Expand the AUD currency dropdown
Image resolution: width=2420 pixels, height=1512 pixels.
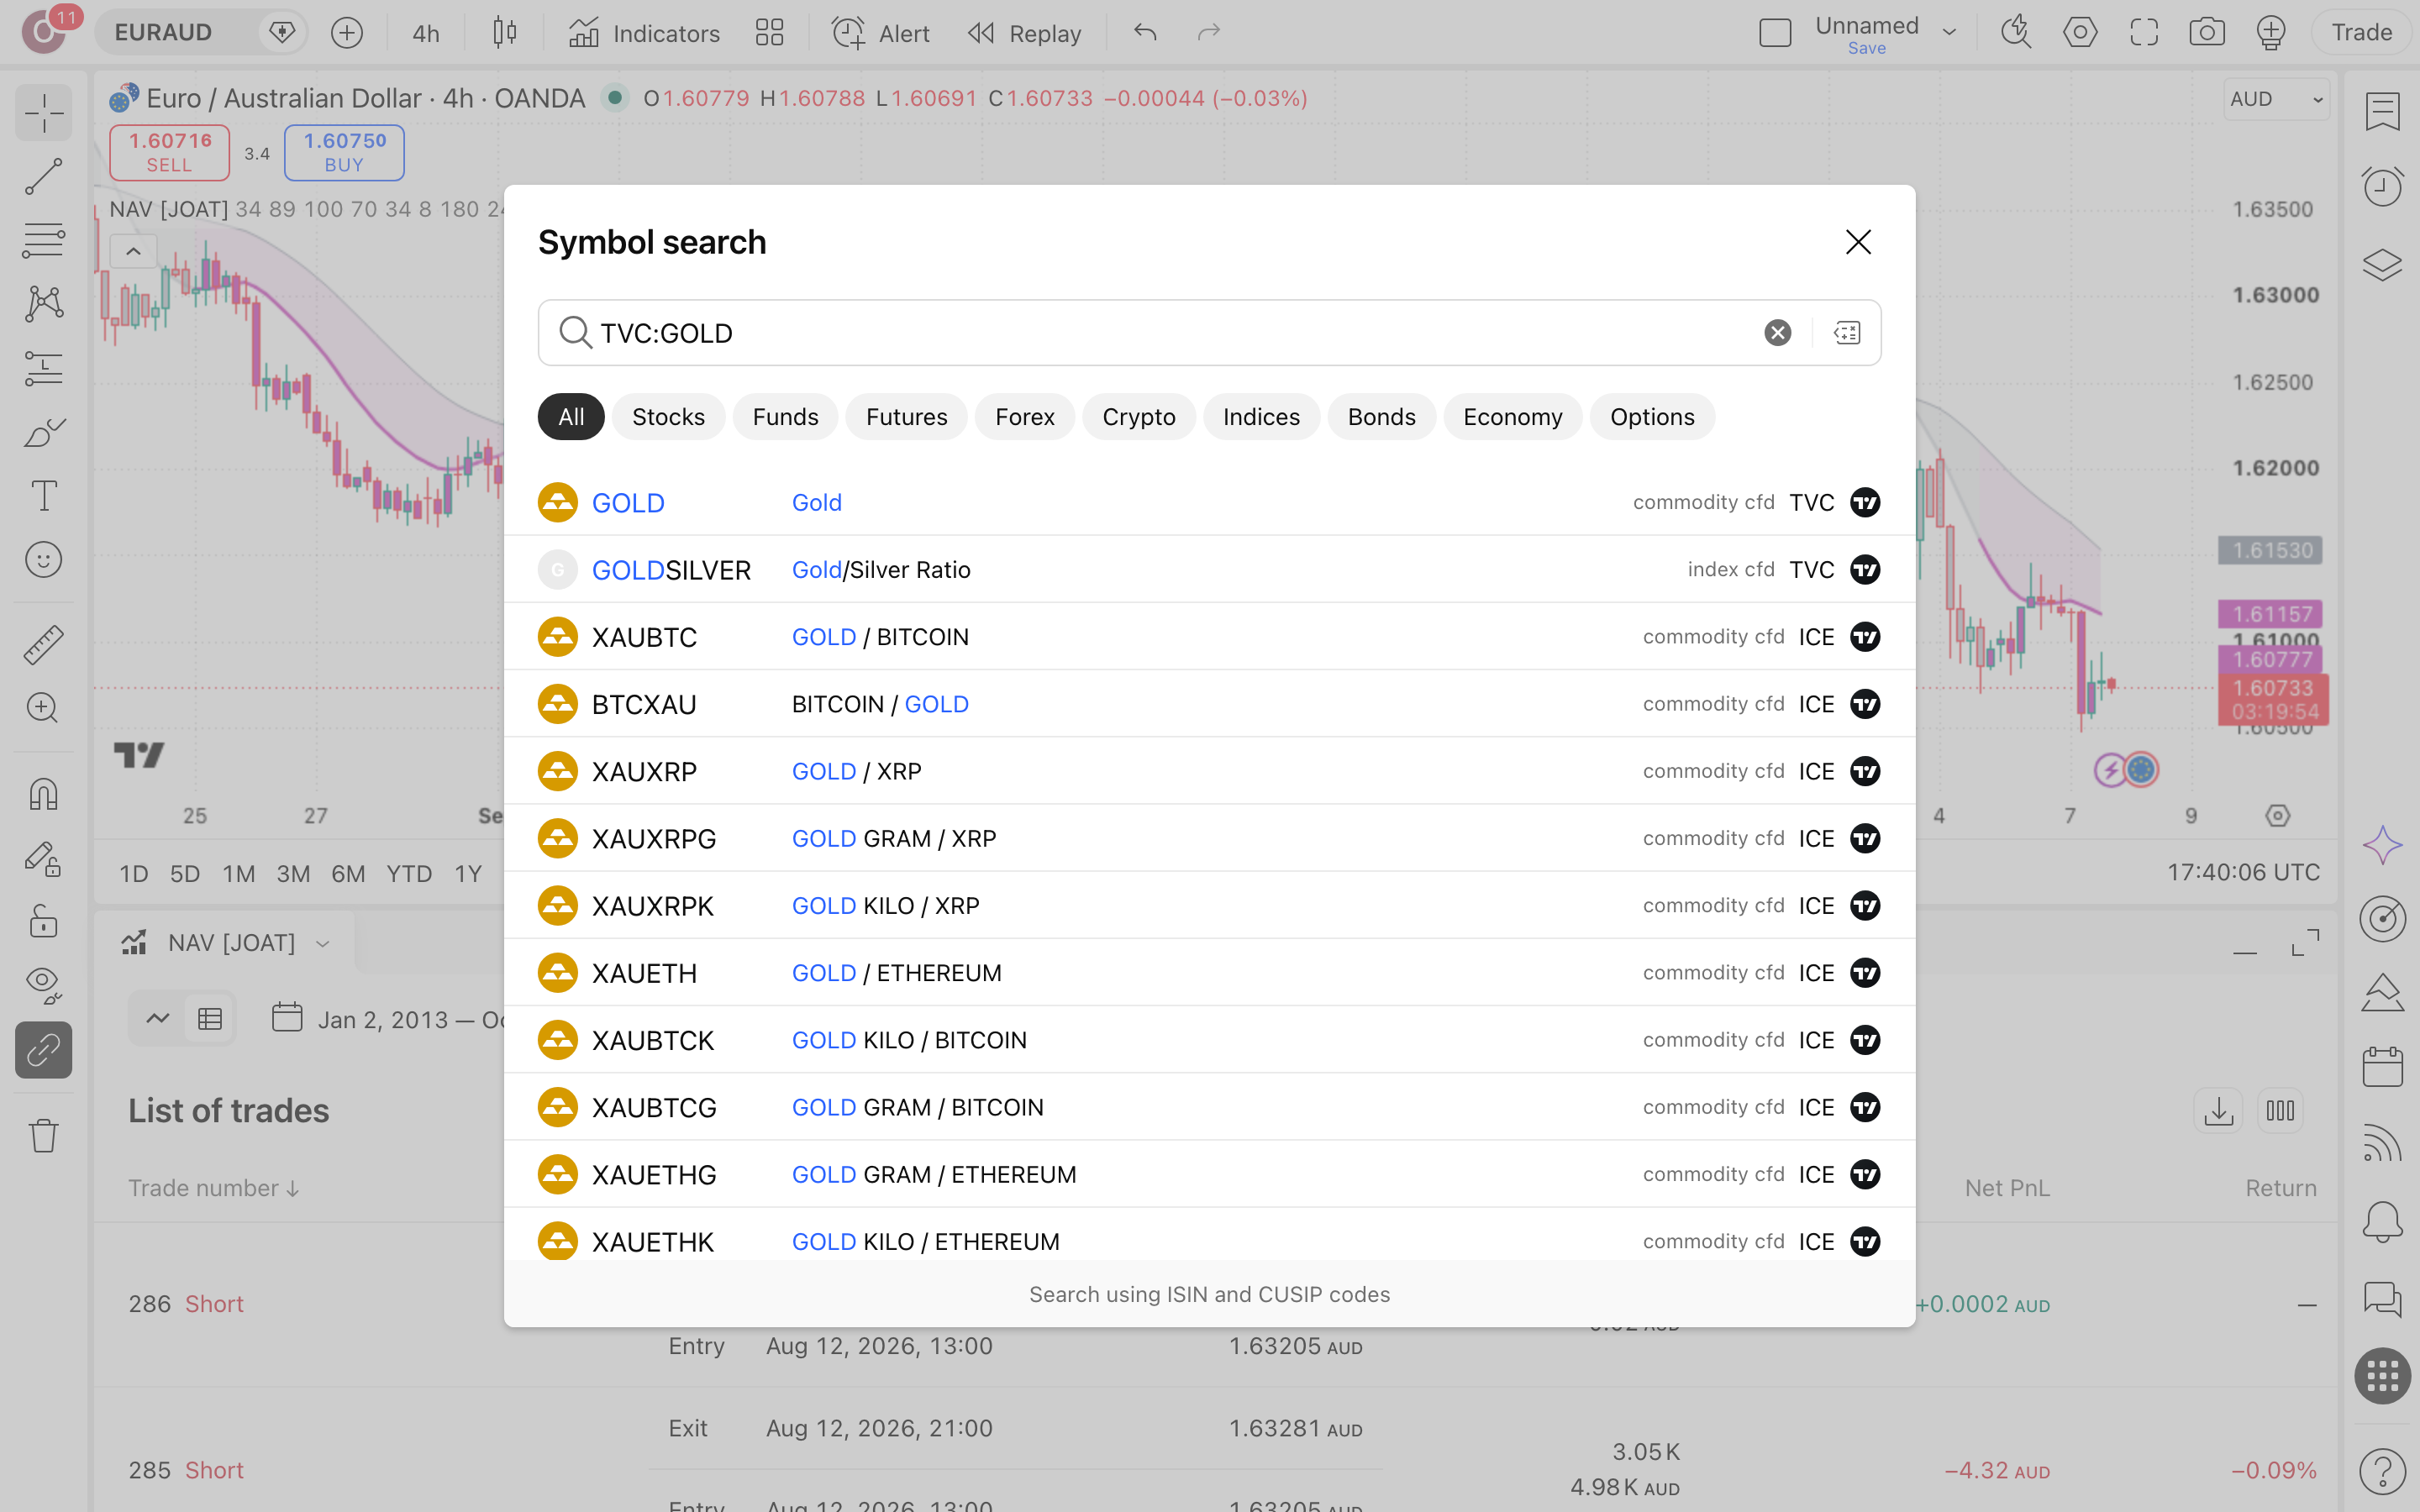click(2276, 99)
